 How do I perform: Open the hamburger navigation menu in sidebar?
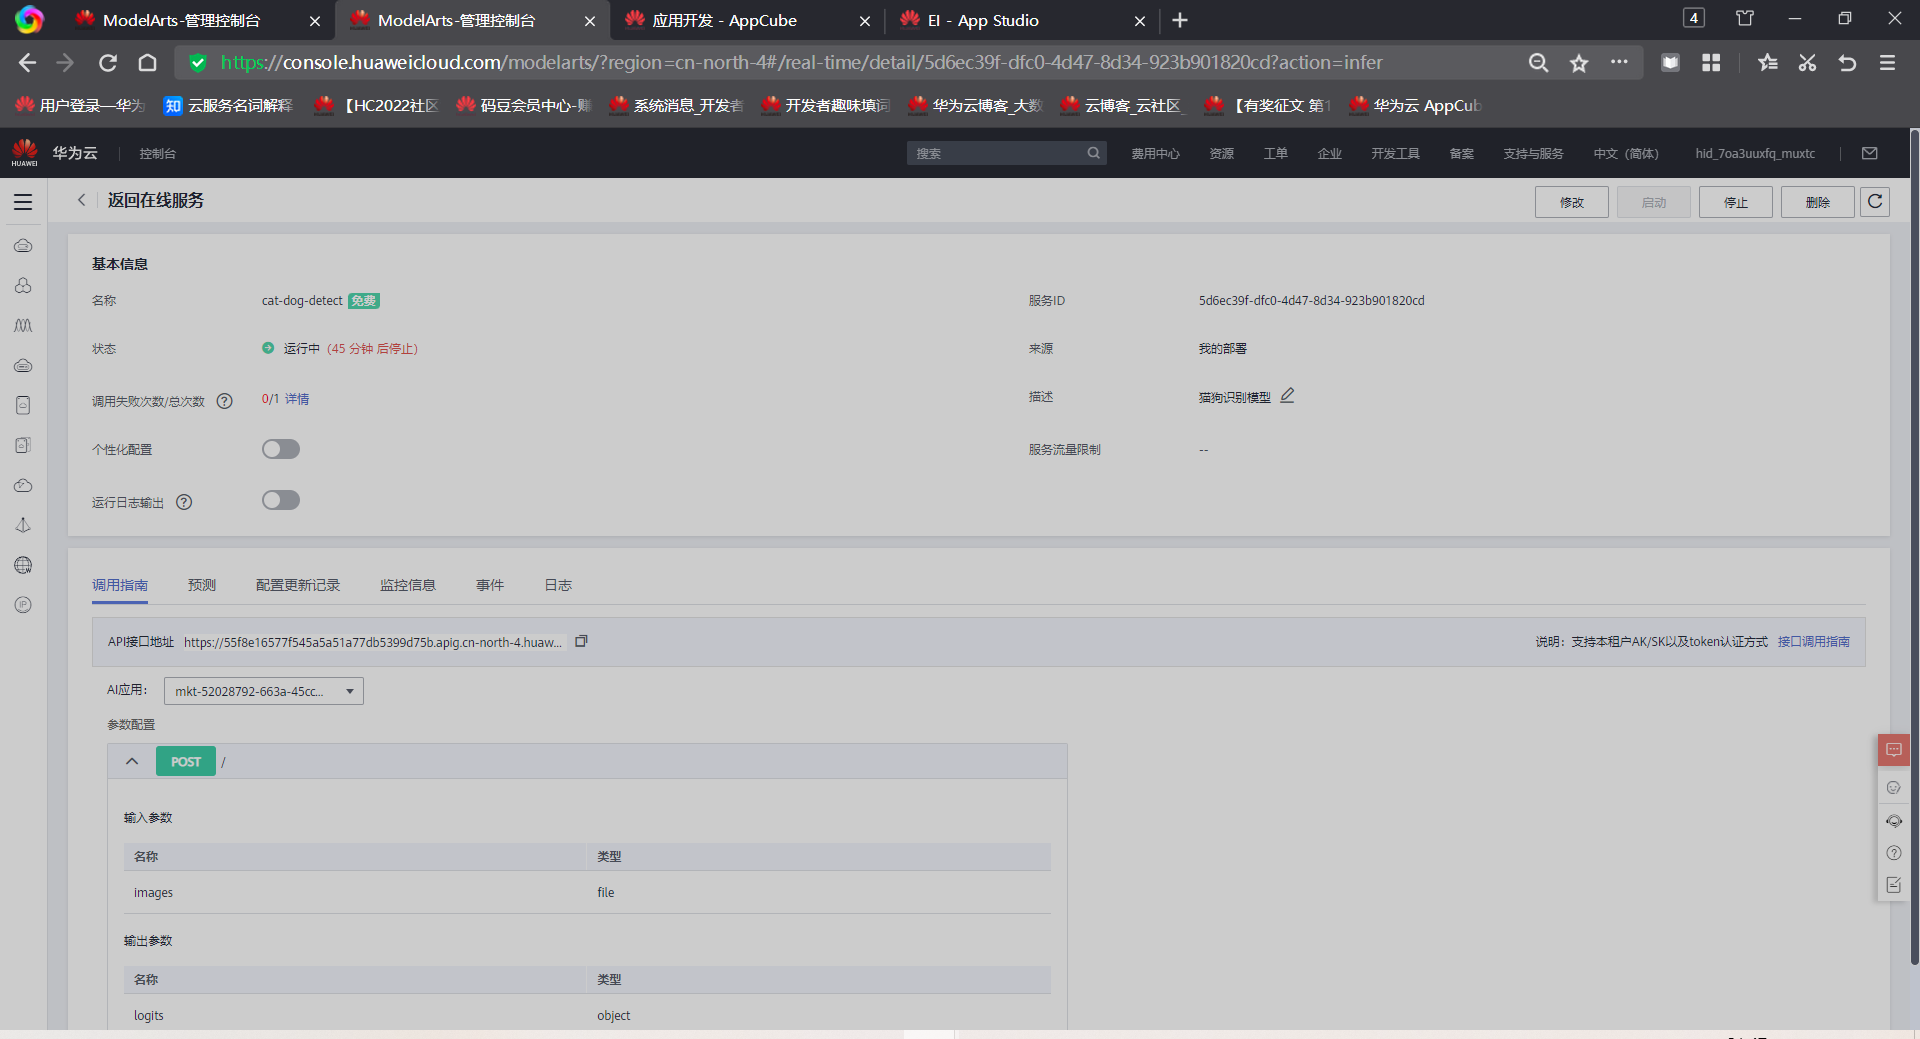click(23, 202)
